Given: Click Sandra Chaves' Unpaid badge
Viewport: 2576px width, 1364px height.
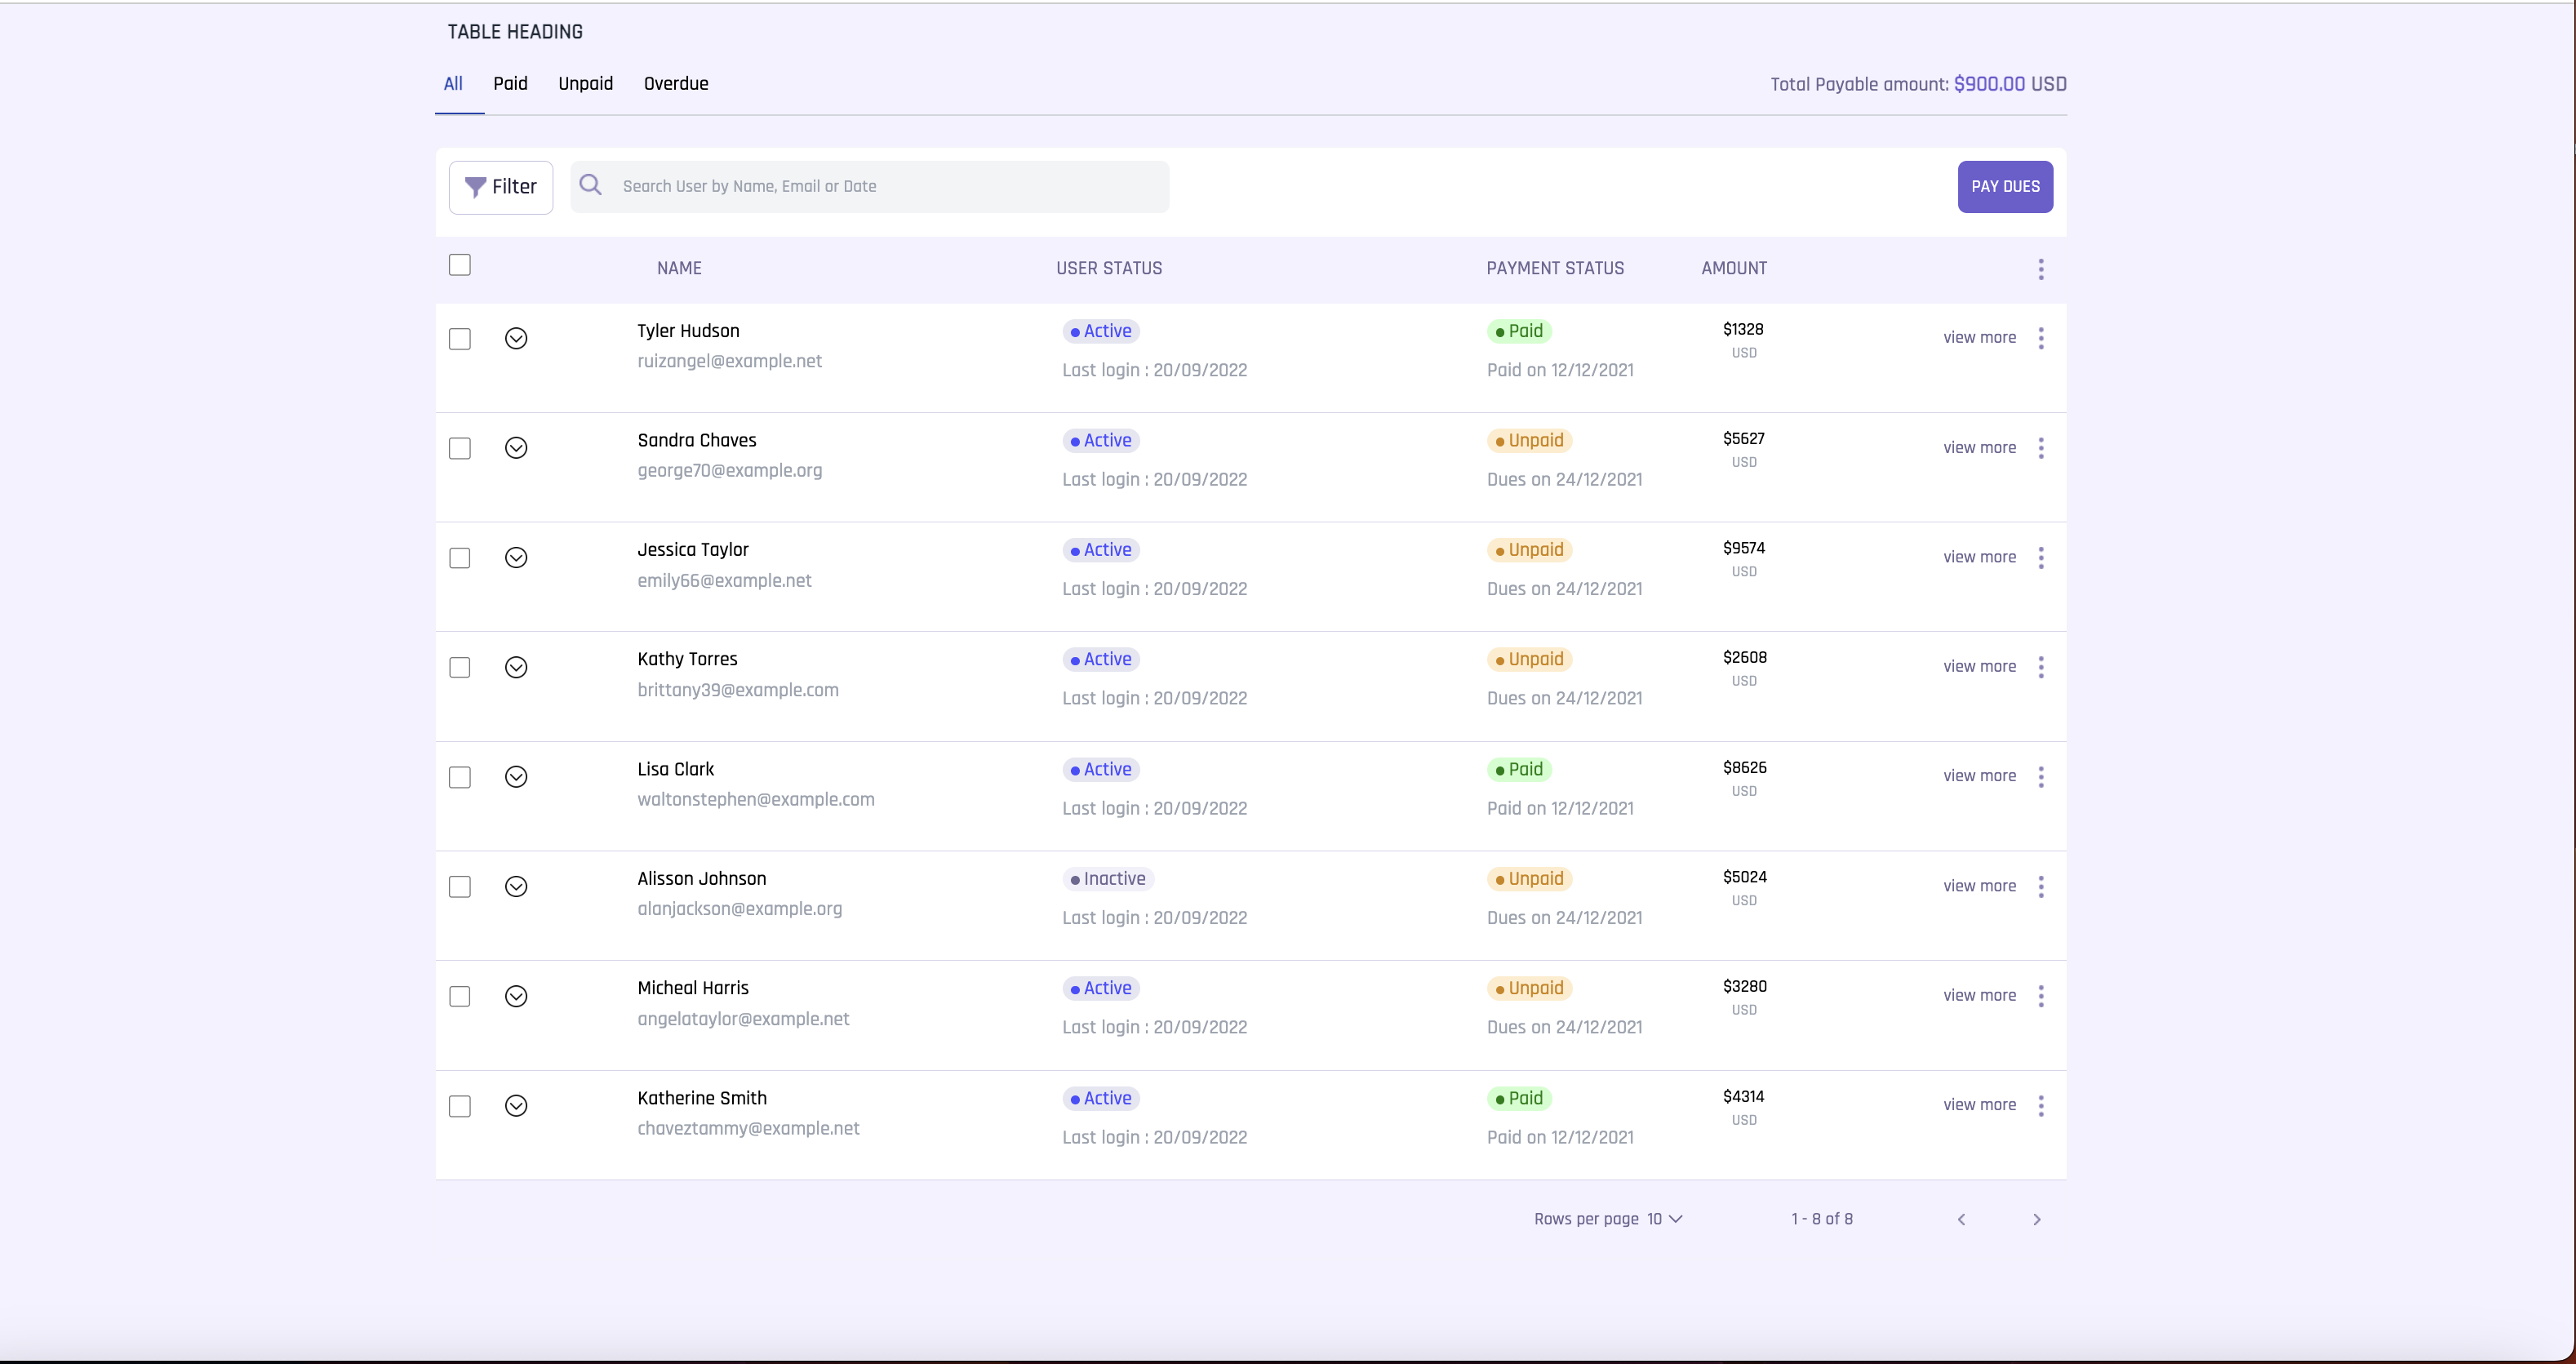Looking at the screenshot, I should click(1530, 441).
